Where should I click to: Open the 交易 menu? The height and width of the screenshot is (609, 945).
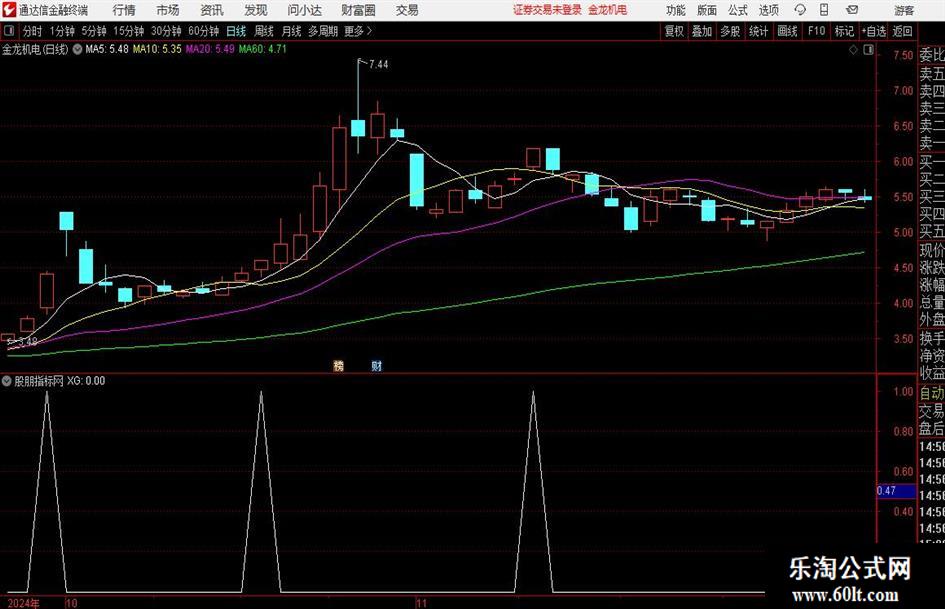click(x=407, y=10)
